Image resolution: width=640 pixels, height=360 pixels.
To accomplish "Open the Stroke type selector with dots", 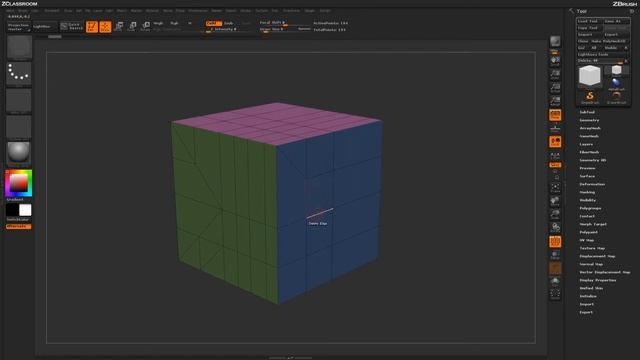I will pyautogui.click(x=19, y=74).
